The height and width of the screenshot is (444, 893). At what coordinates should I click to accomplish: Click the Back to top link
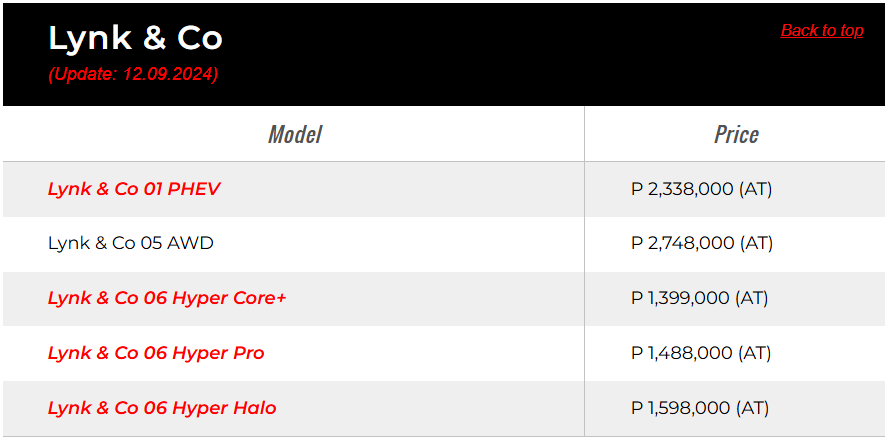[x=821, y=31]
